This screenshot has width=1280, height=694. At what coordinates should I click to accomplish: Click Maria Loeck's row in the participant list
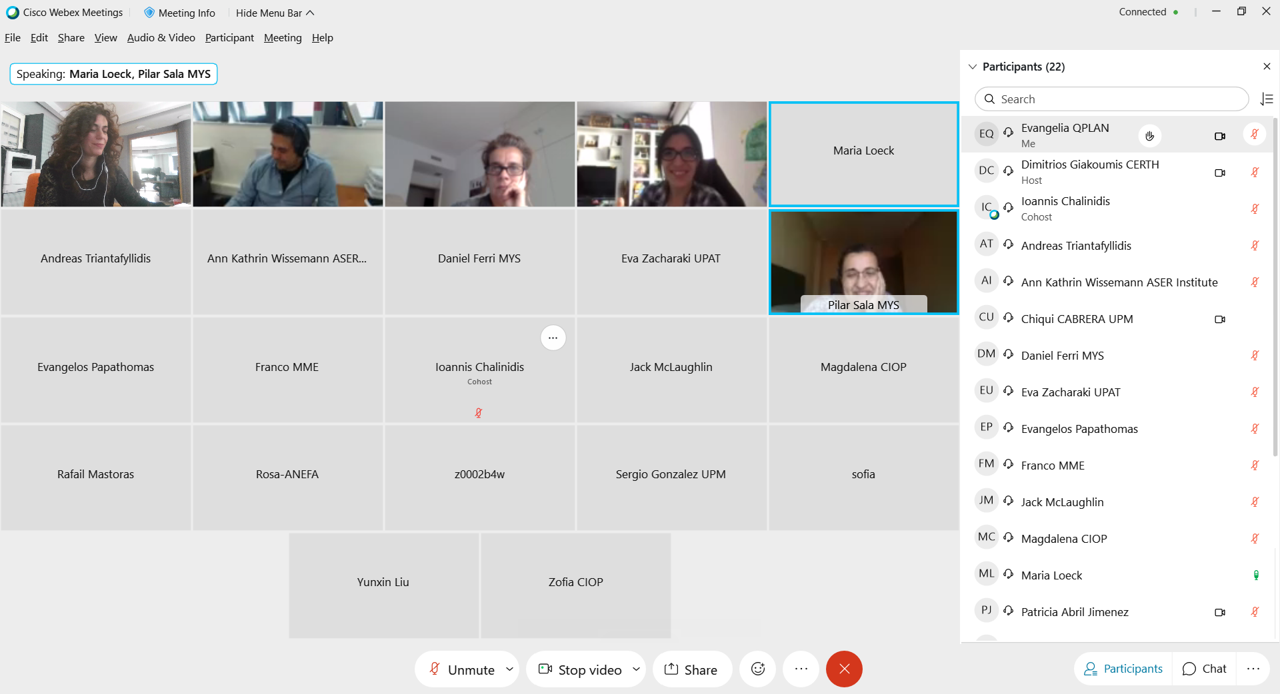(x=1118, y=575)
